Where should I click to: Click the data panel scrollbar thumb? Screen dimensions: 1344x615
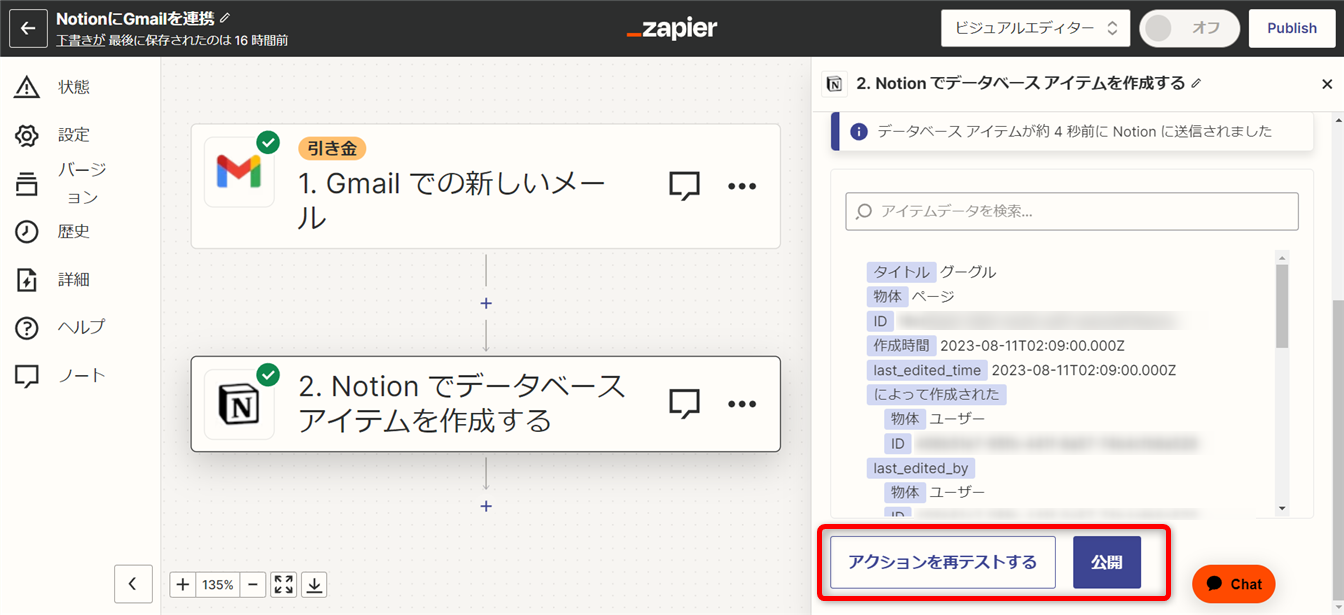pyautogui.click(x=1282, y=306)
